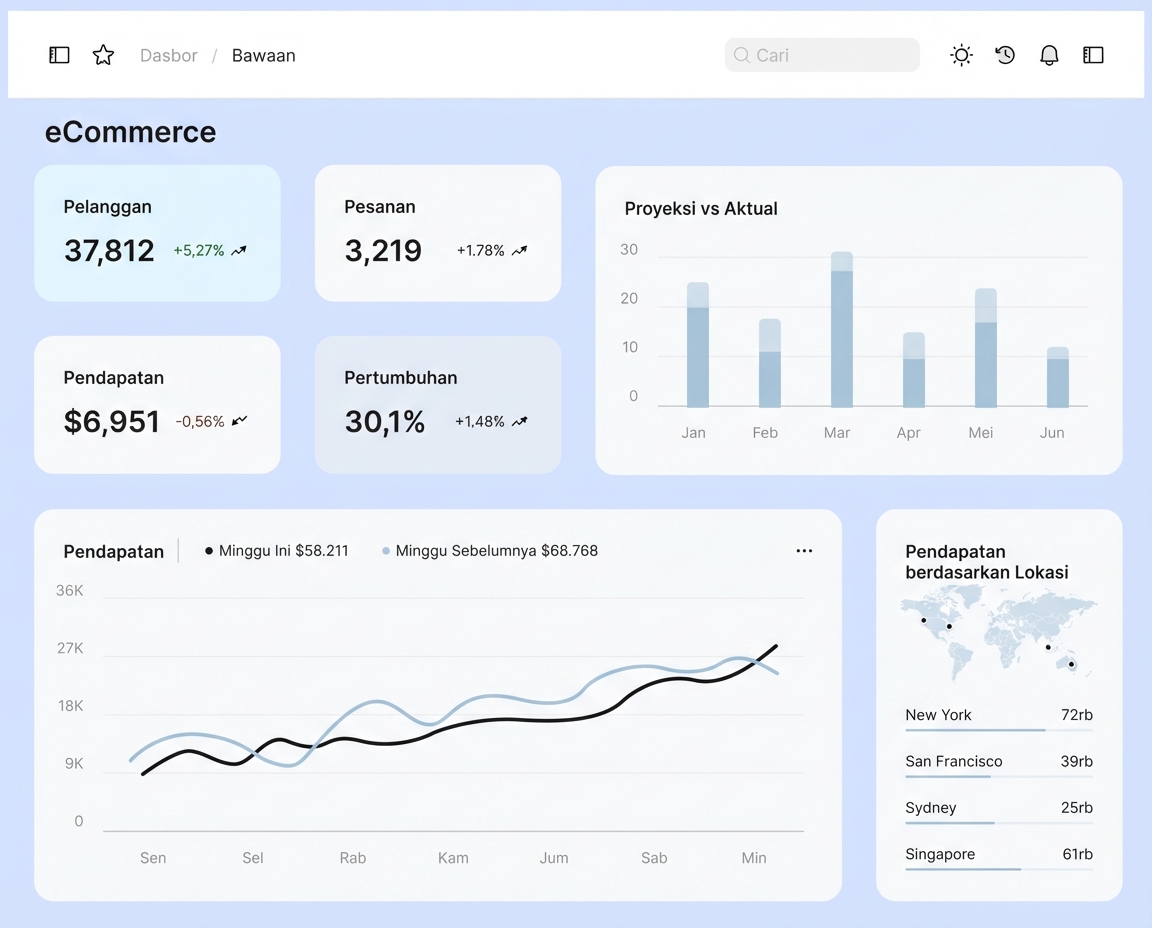Select the Bawaan breadcrumb
Image resolution: width=1152 pixels, height=928 pixels.
(x=264, y=56)
